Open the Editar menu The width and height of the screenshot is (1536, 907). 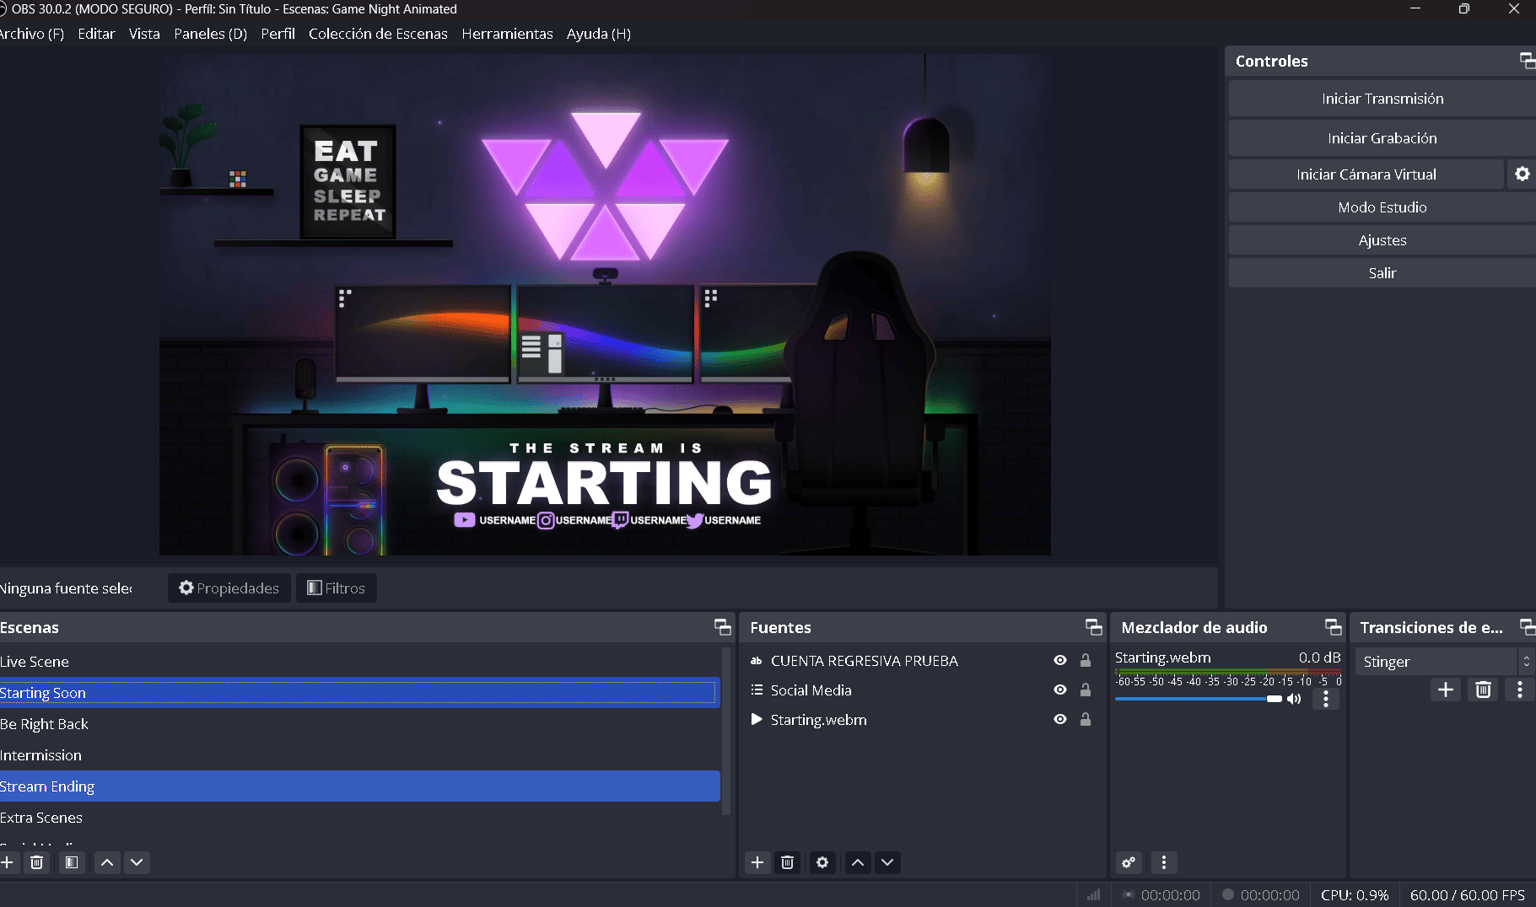pos(96,34)
